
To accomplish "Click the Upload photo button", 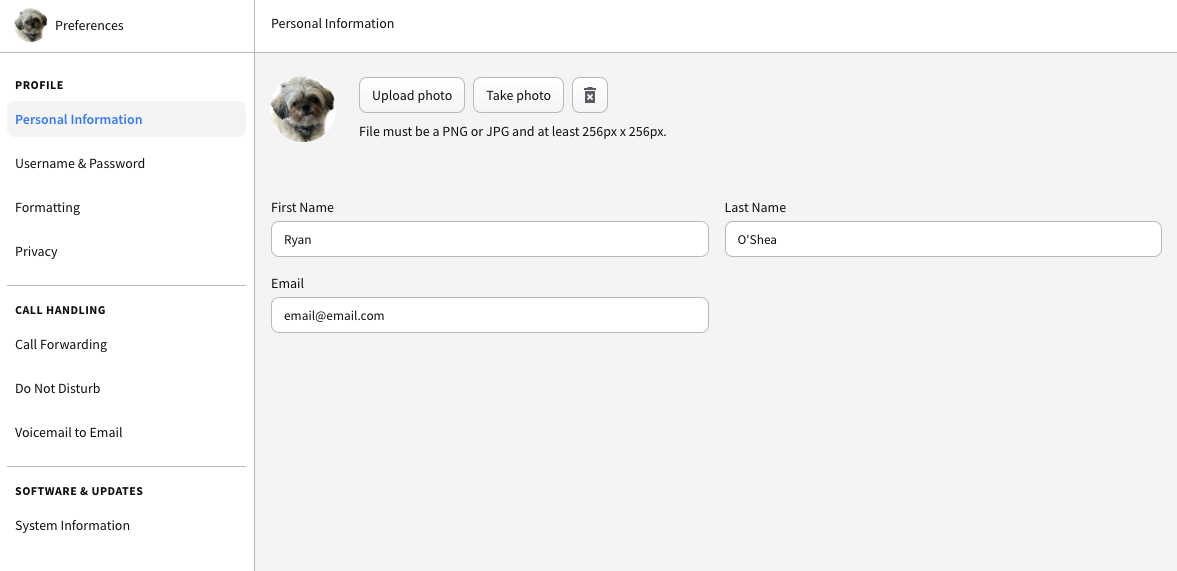I will tap(412, 95).
